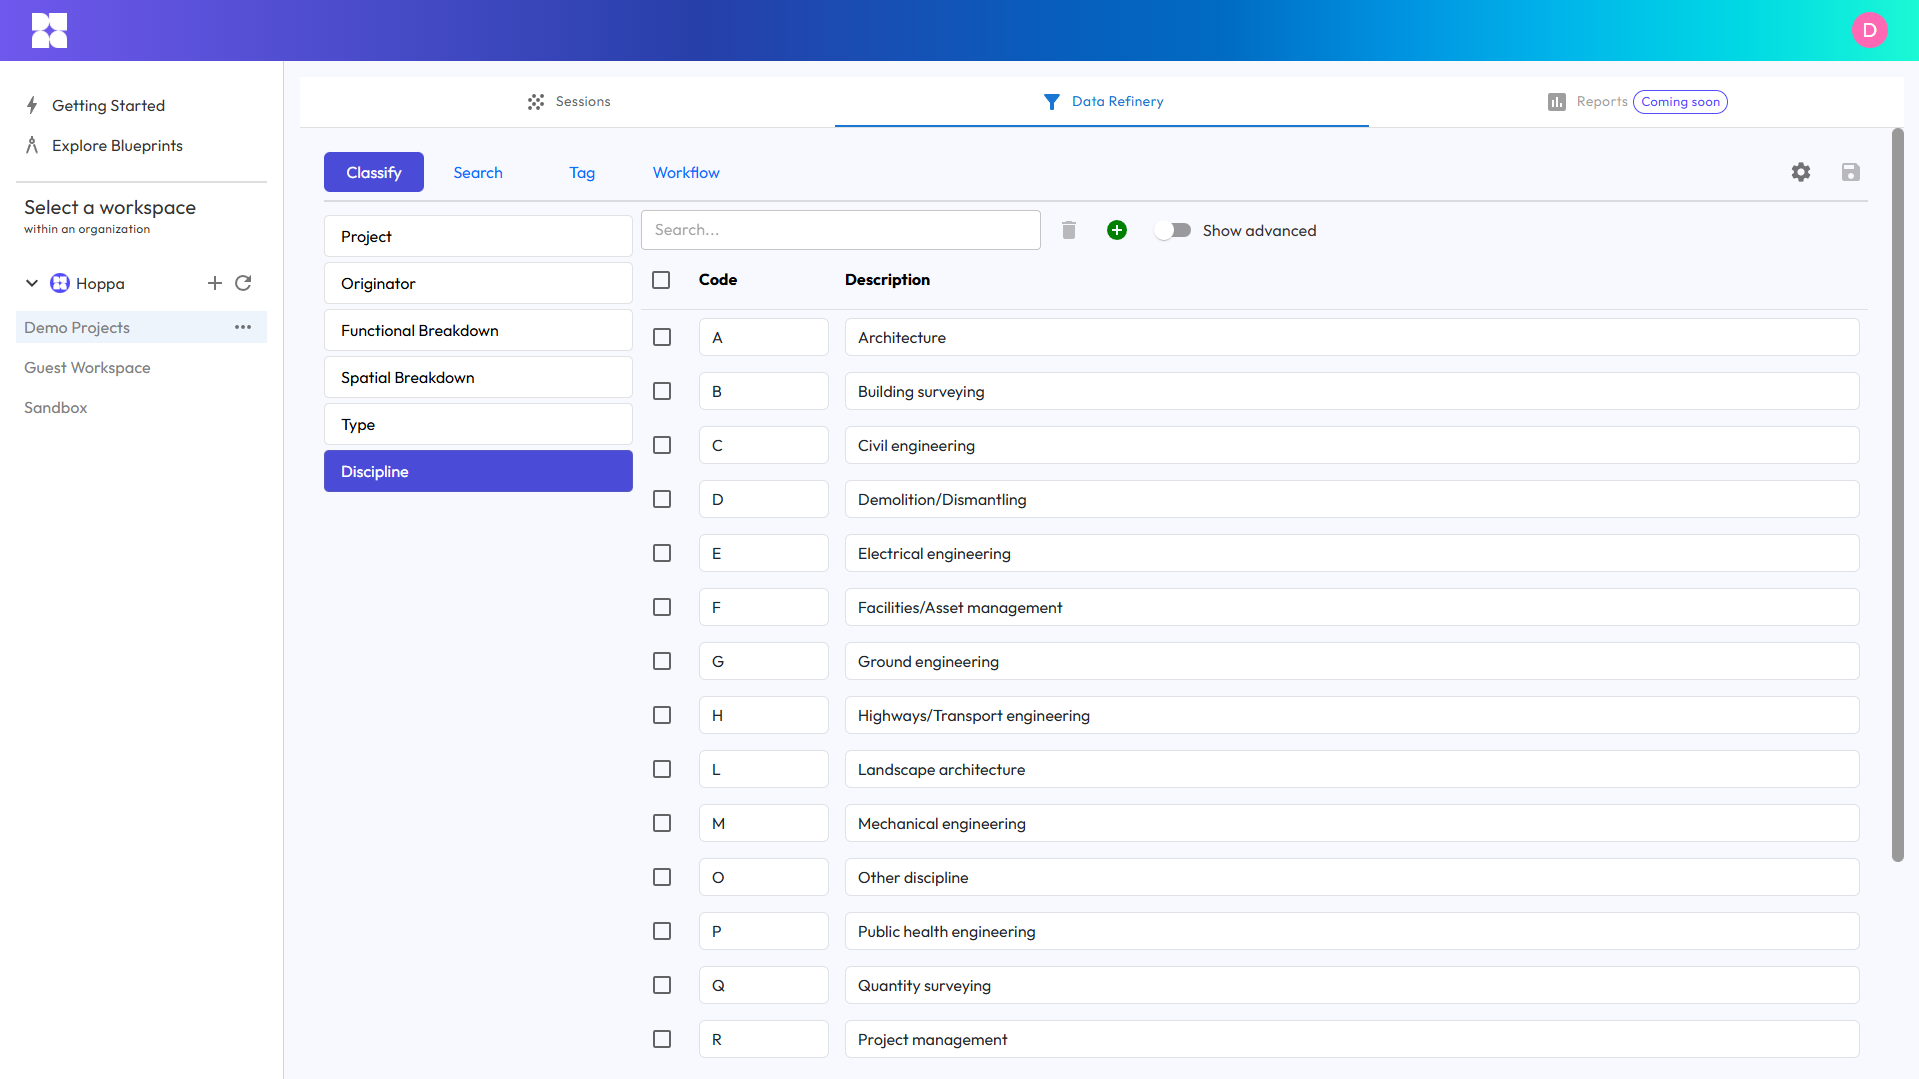
Task: Add workspace with the plus icon
Action: (x=215, y=283)
